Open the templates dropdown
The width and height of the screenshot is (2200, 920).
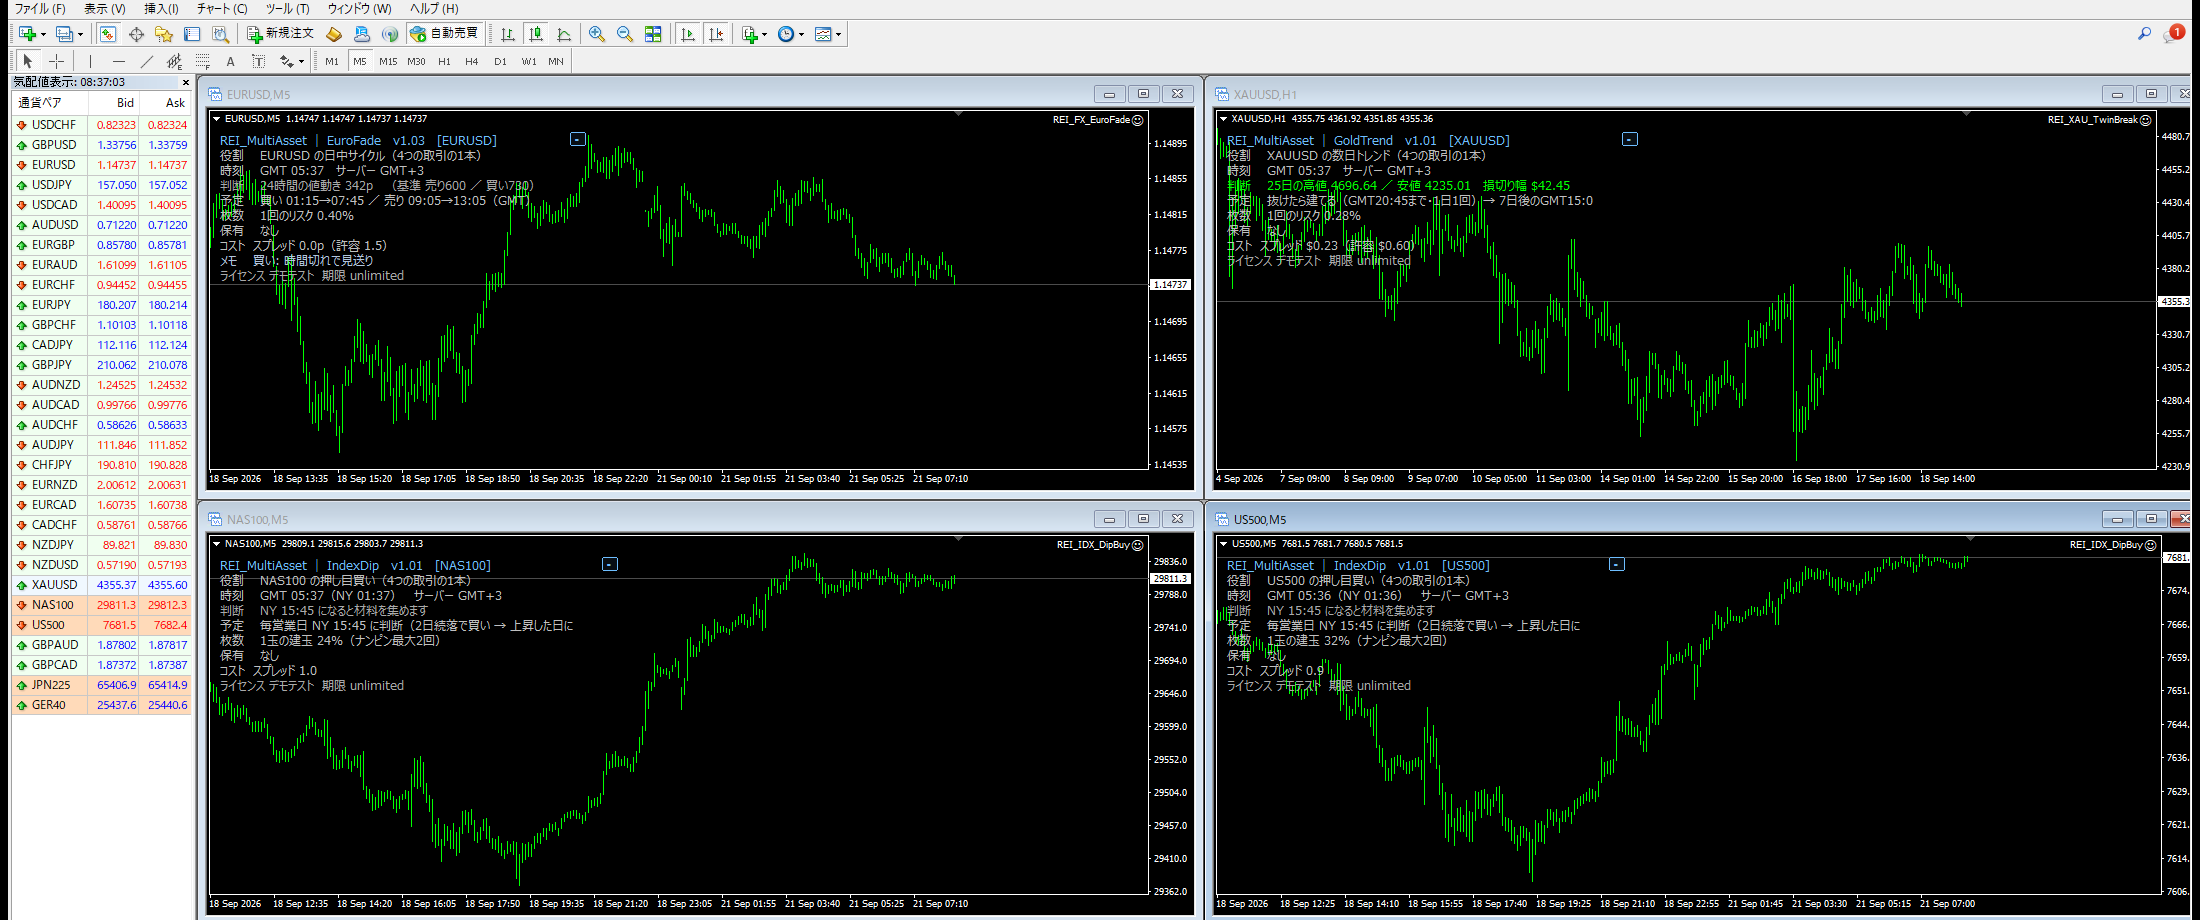(838, 35)
